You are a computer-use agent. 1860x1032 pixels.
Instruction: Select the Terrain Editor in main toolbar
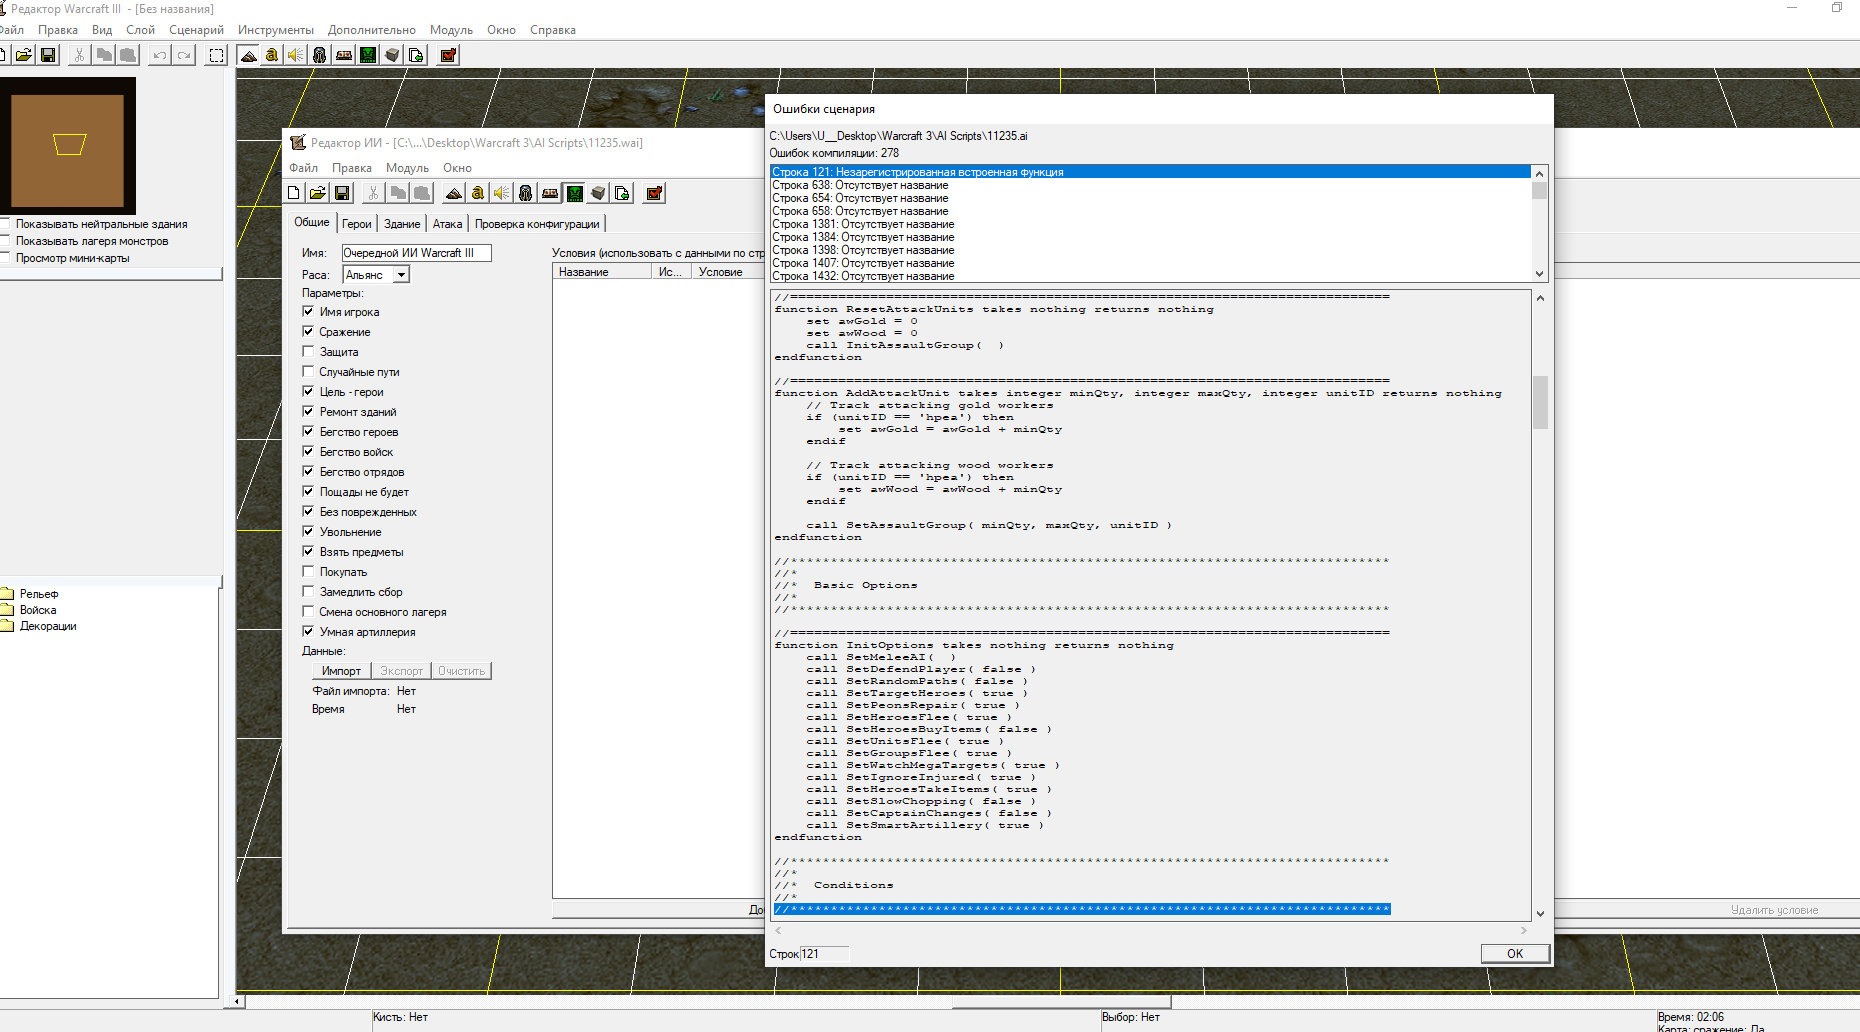pos(248,55)
